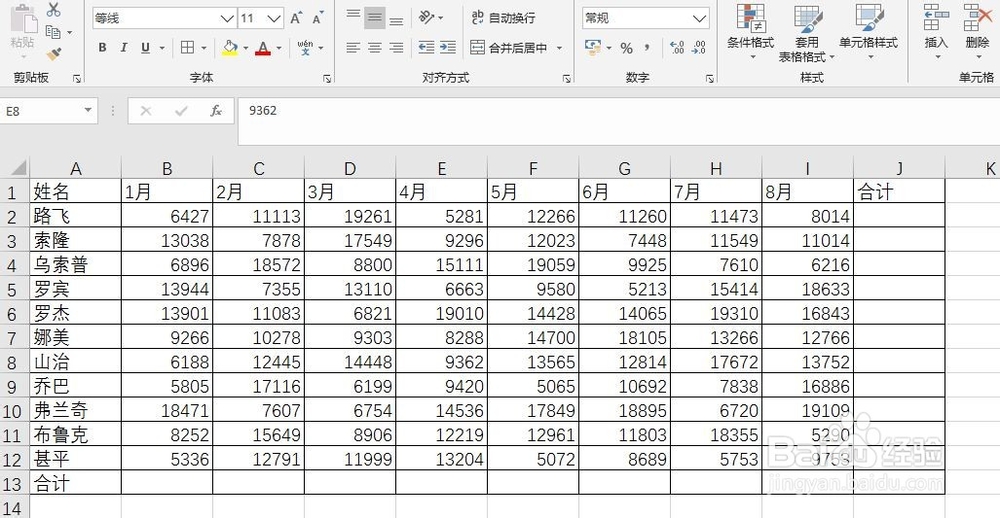
Task: Open 套用表格格式 format as table
Action: coord(807,33)
